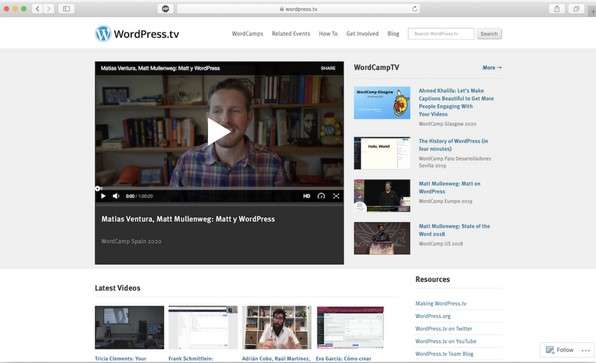This screenshot has width=596, height=363.
Task: Open the WordCamp Europe 2019 event link
Action: coord(445,201)
